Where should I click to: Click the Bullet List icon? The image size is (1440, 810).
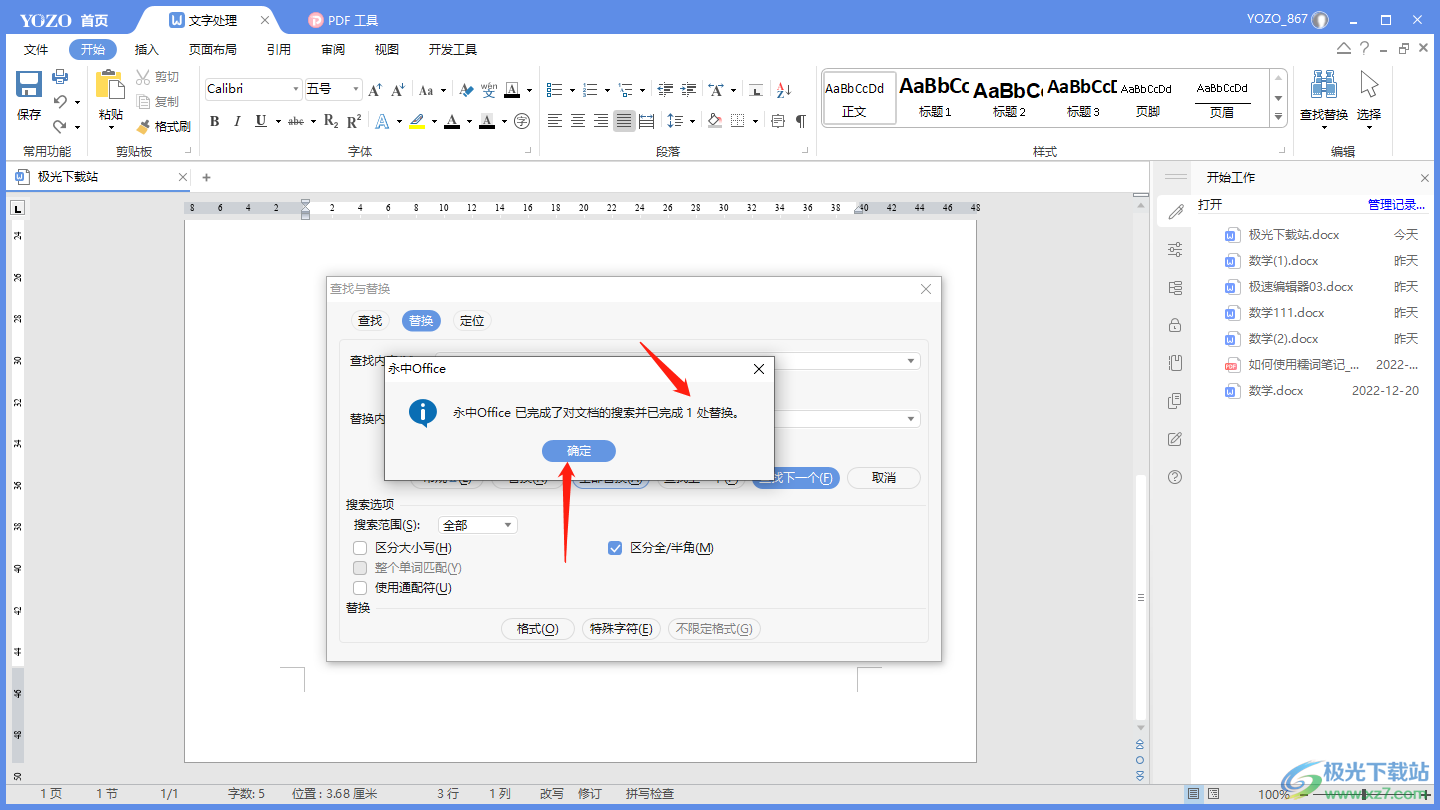(555, 90)
